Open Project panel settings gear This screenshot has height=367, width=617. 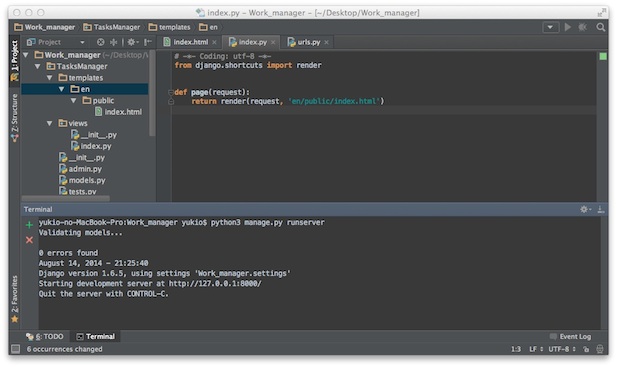pos(133,42)
